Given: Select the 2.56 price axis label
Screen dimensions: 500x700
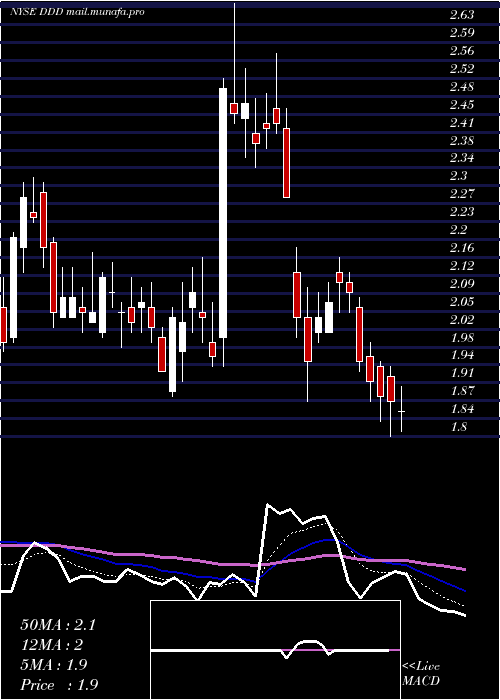Looking at the screenshot, I should point(462,51).
